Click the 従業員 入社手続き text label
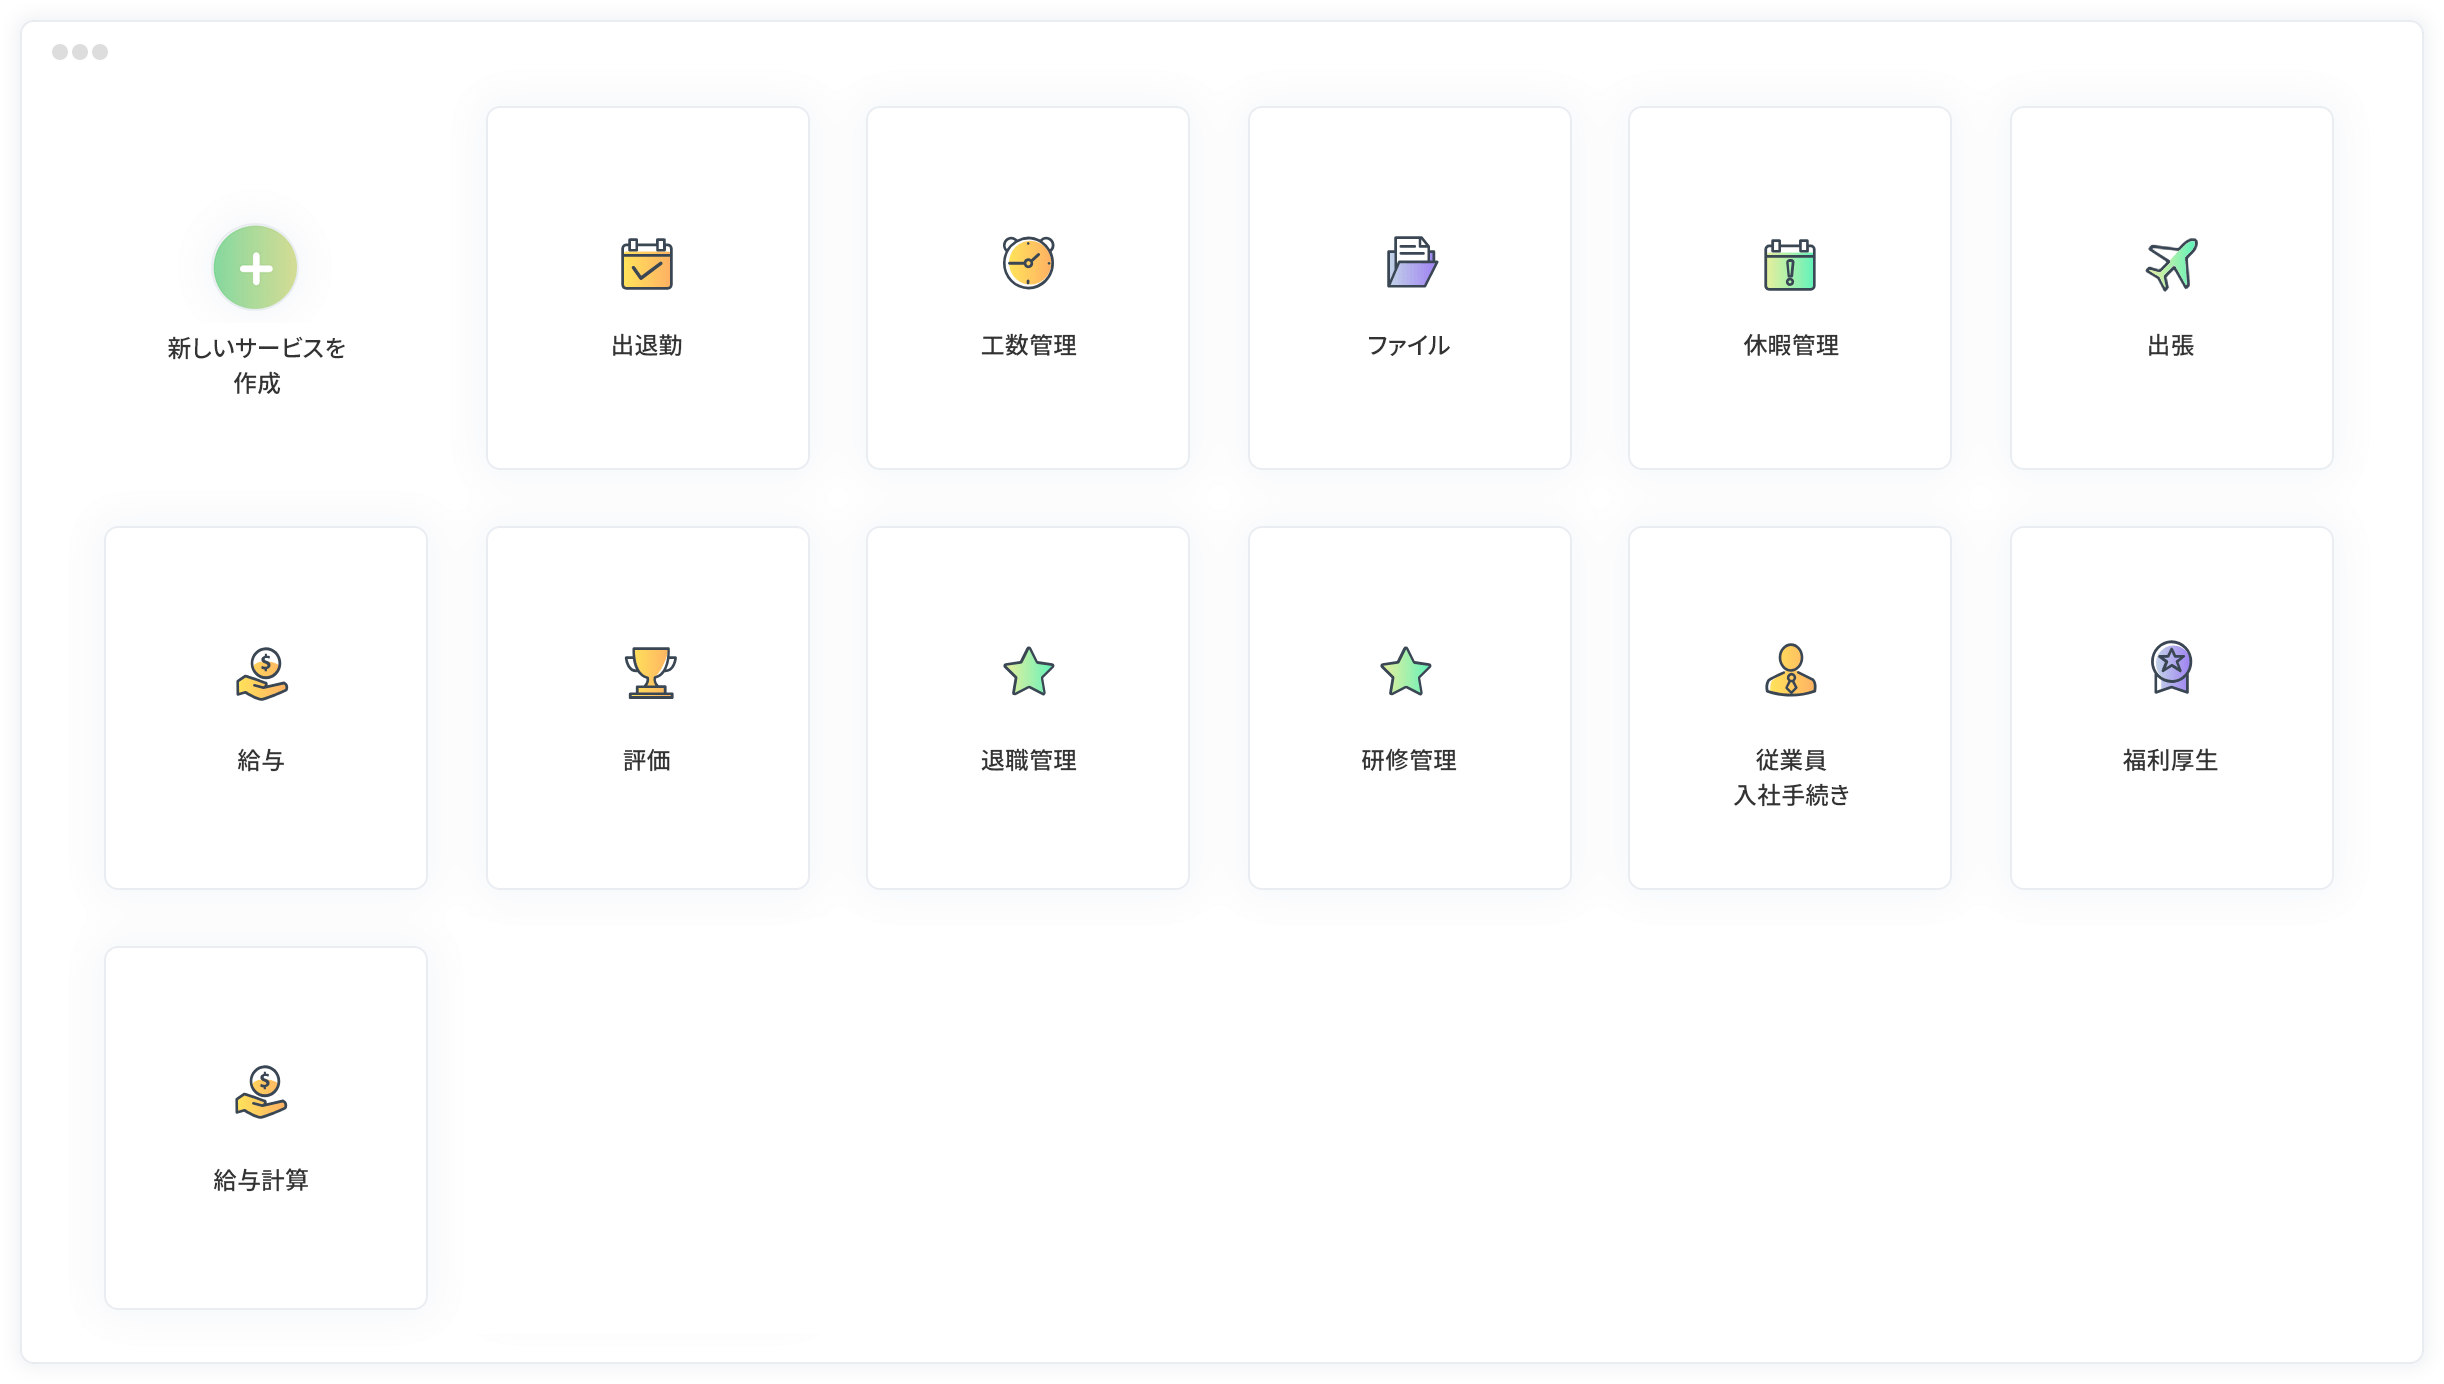The image size is (2444, 1384). coord(1791,778)
